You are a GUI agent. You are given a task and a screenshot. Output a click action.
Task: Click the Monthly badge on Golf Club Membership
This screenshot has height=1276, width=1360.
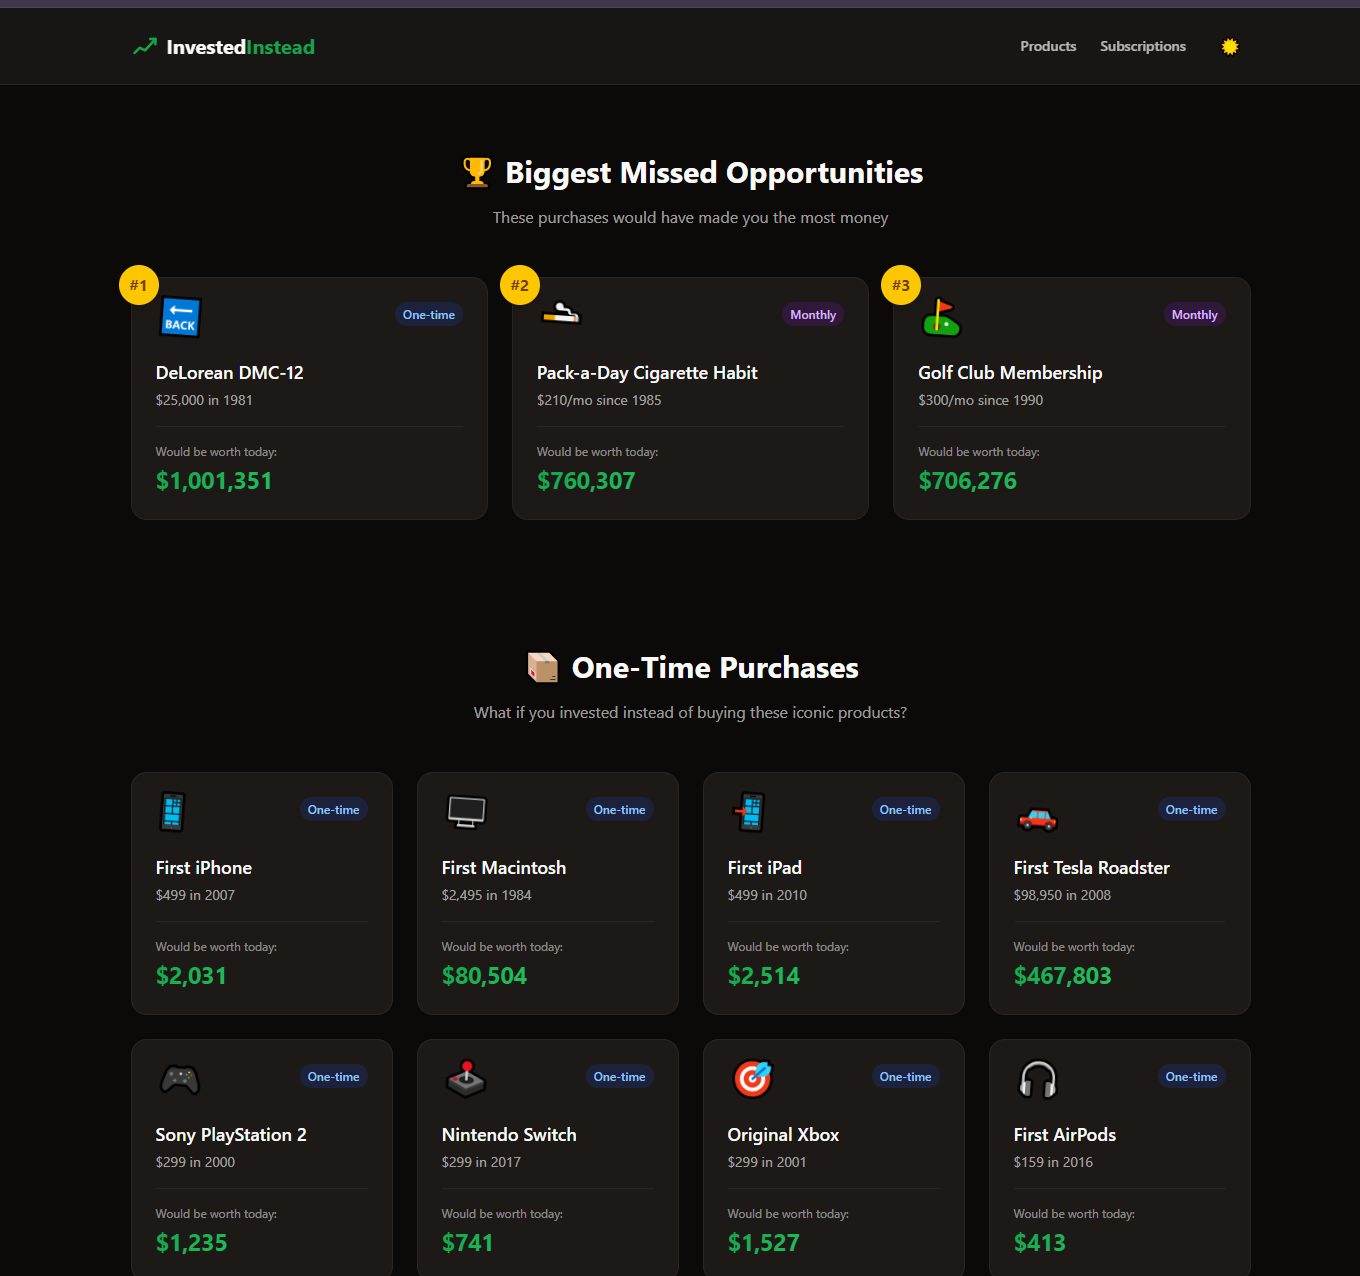coord(1194,314)
